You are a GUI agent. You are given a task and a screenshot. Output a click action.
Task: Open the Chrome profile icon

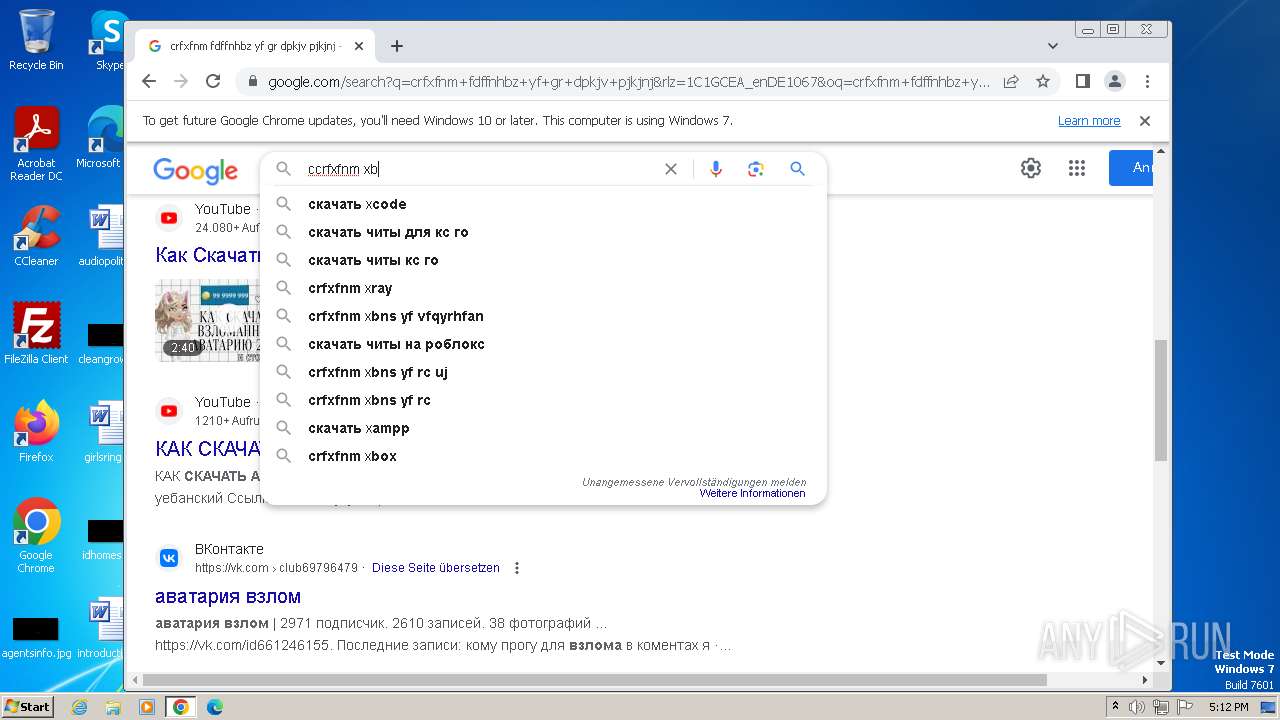point(1115,81)
